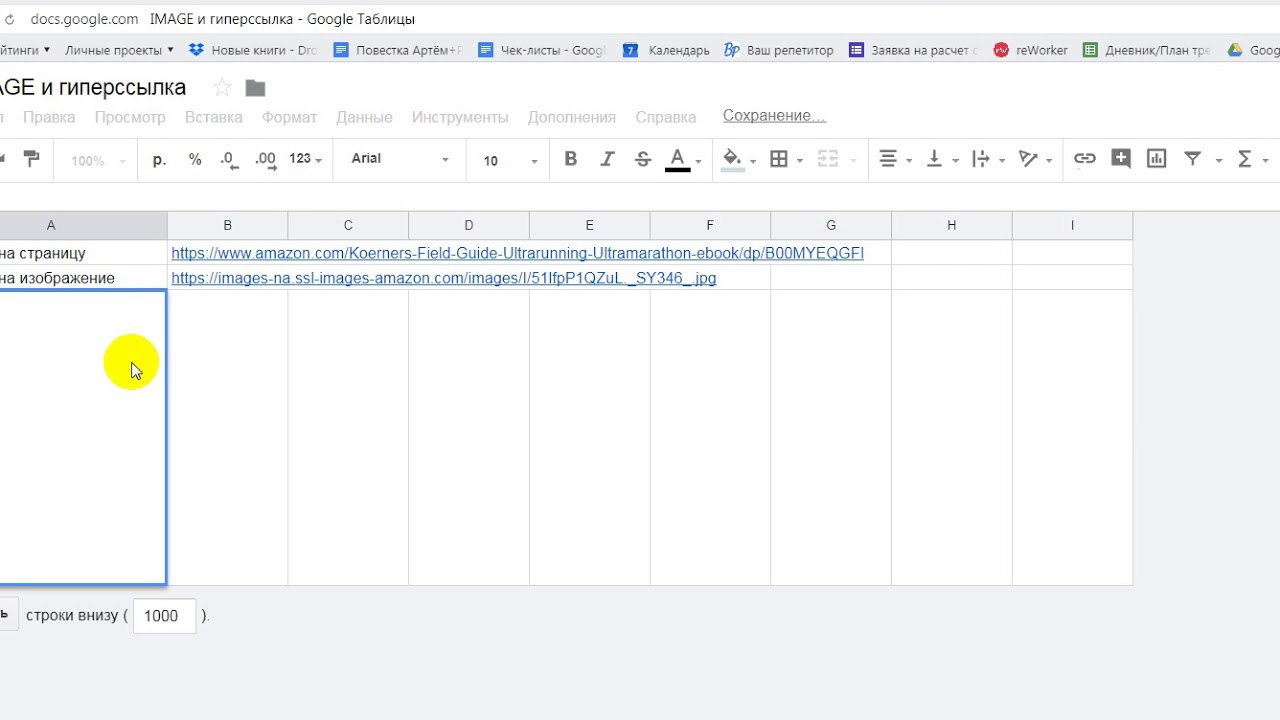The image size is (1280, 720).
Task: Click the move to folder icon
Action: (255, 88)
